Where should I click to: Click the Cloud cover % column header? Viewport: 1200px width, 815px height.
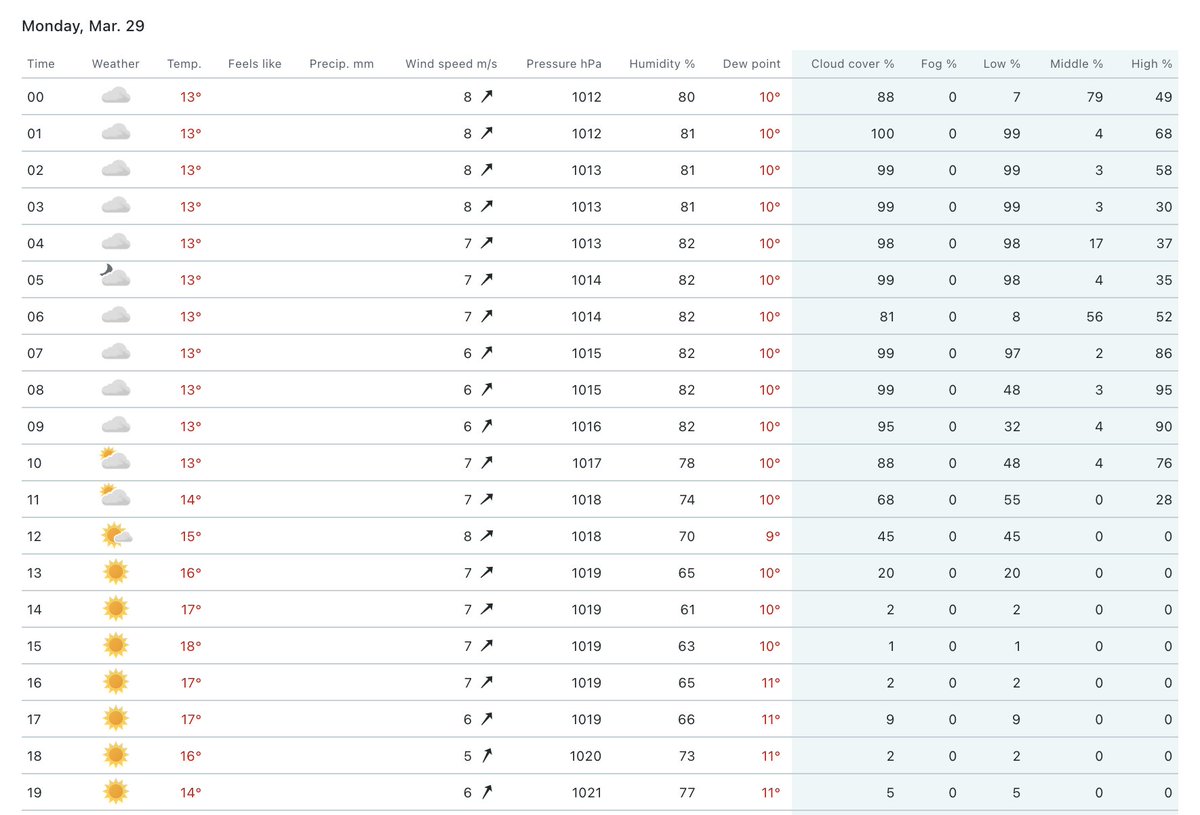pyautogui.click(x=853, y=64)
